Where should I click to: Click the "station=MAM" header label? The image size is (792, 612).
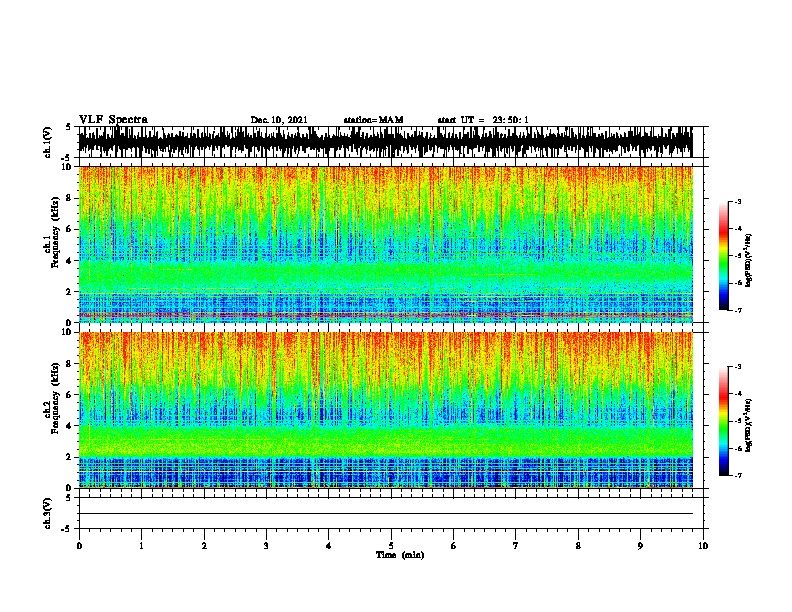[373, 120]
